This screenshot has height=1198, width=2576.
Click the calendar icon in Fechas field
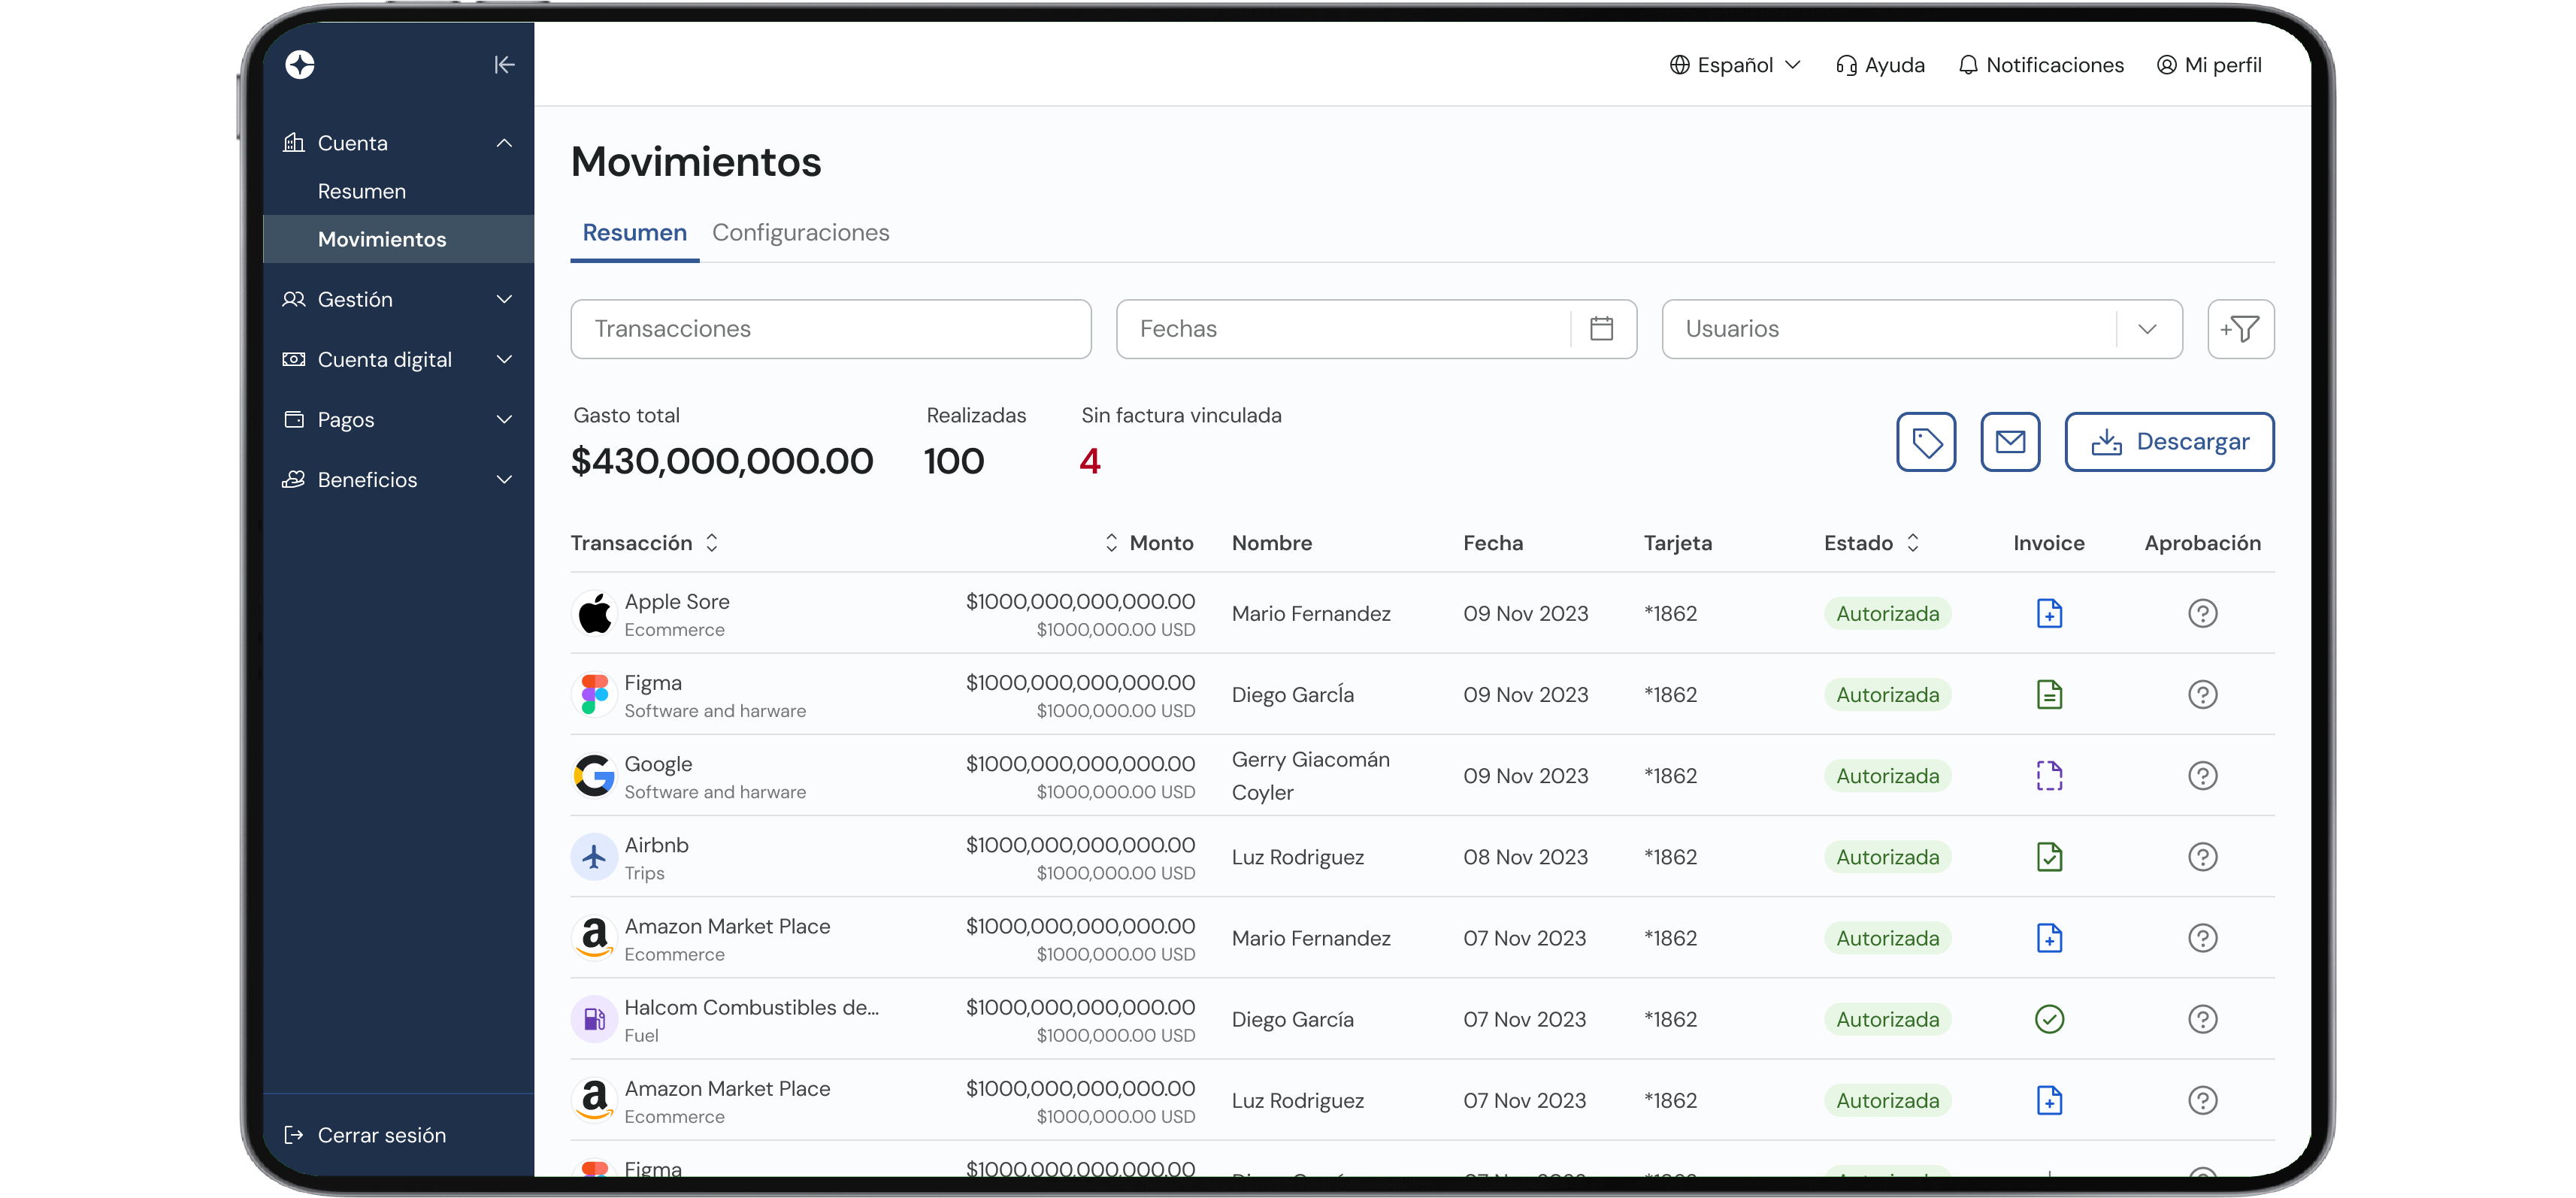[x=1601, y=329]
